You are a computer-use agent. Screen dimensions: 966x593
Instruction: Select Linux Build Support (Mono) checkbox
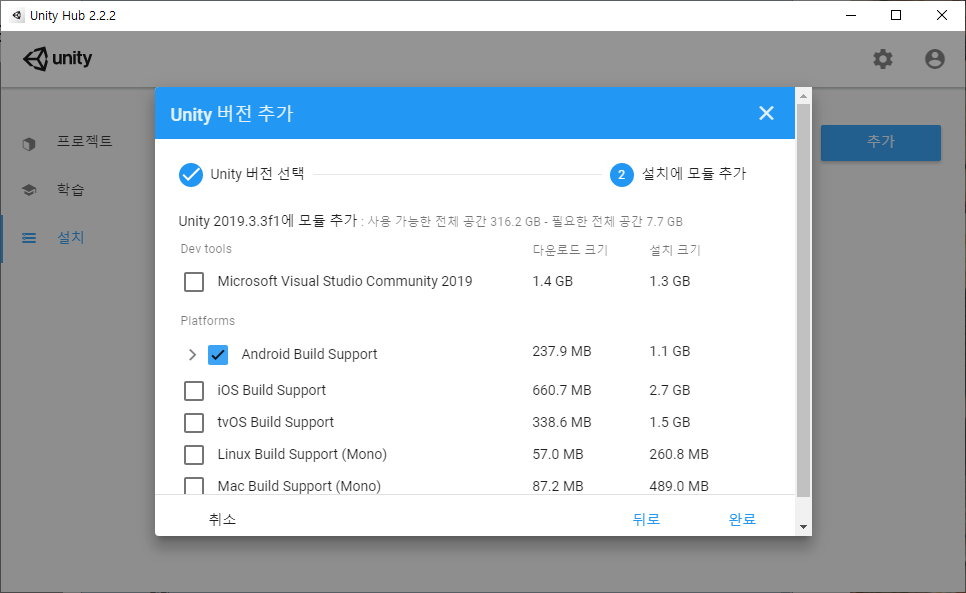[x=194, y=454]
